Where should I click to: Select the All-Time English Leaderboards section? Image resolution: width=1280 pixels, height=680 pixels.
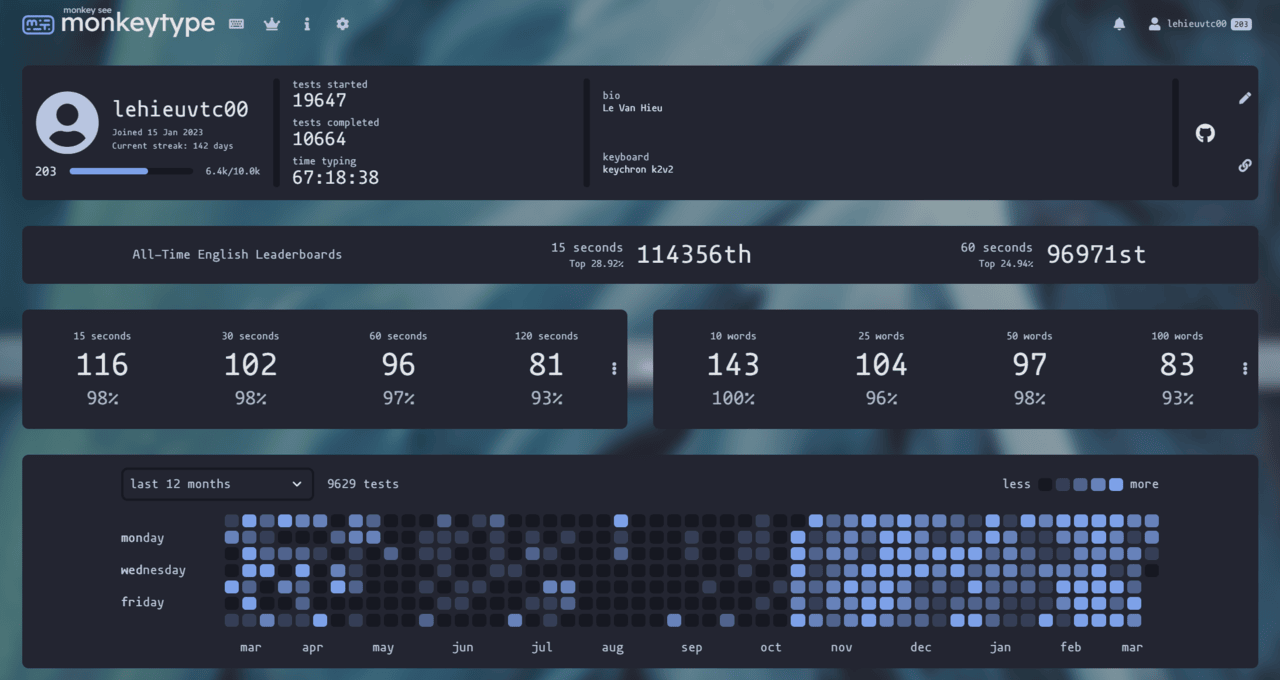[237, 254]
